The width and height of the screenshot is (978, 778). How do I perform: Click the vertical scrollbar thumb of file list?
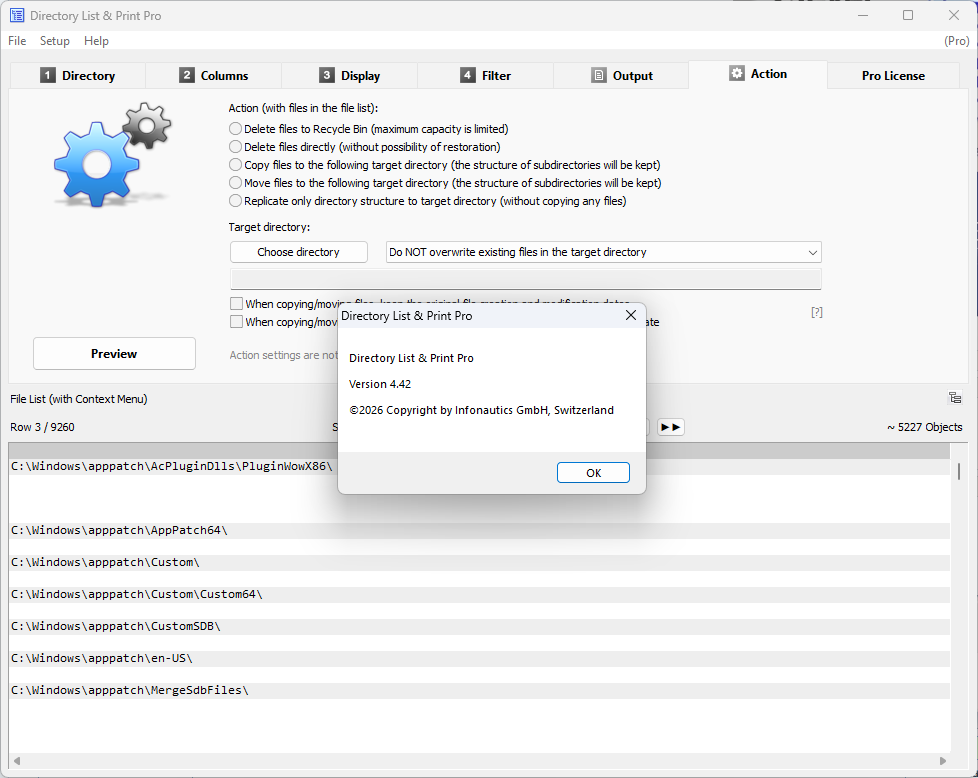(x=959, y=471)
